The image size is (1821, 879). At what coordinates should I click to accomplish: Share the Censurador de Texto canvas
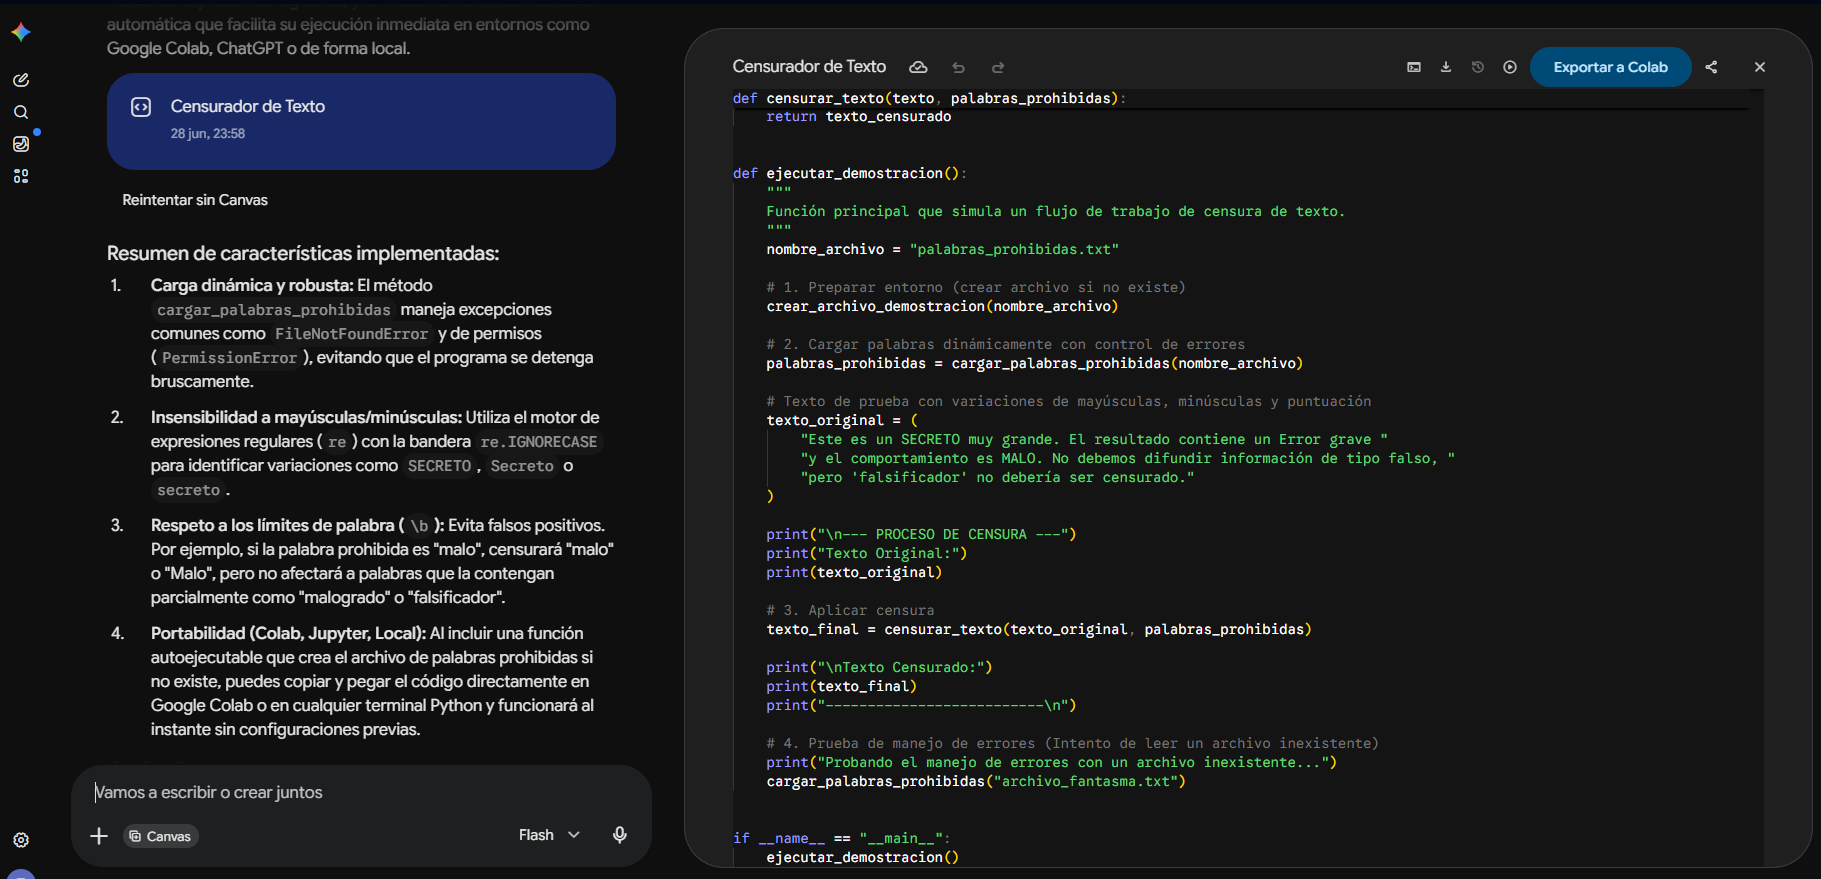pos(1712,67)
